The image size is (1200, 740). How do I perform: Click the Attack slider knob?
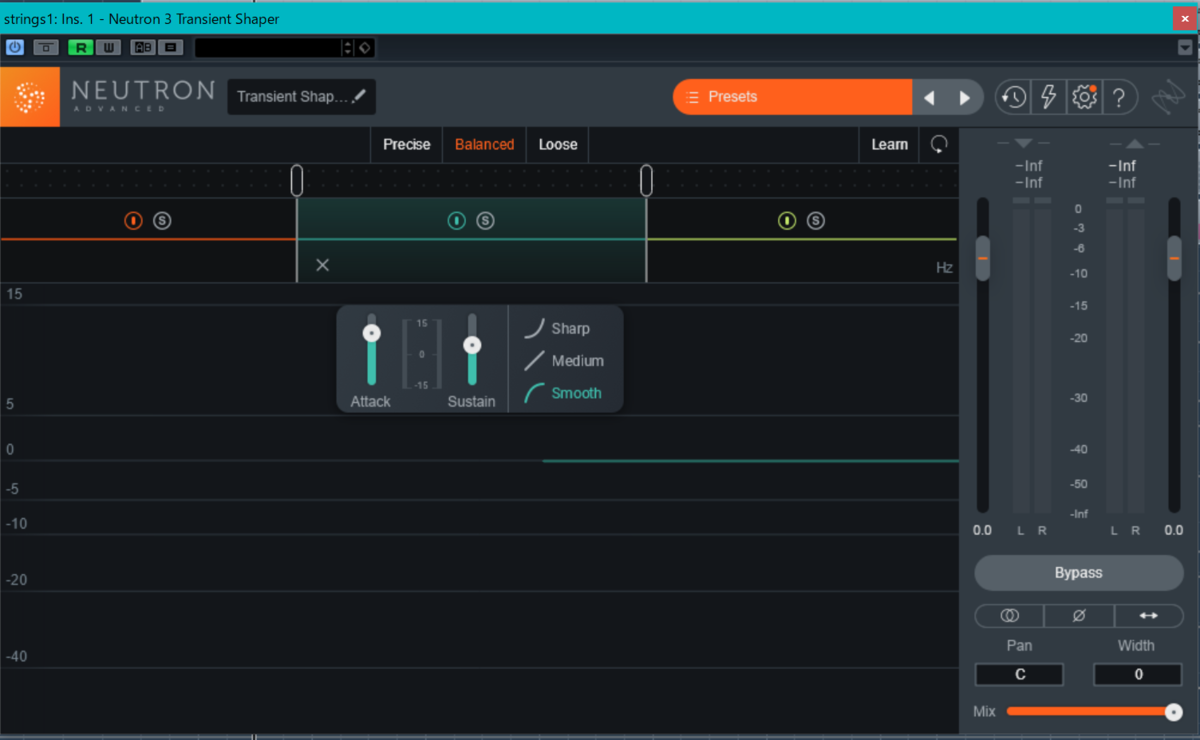372,333
